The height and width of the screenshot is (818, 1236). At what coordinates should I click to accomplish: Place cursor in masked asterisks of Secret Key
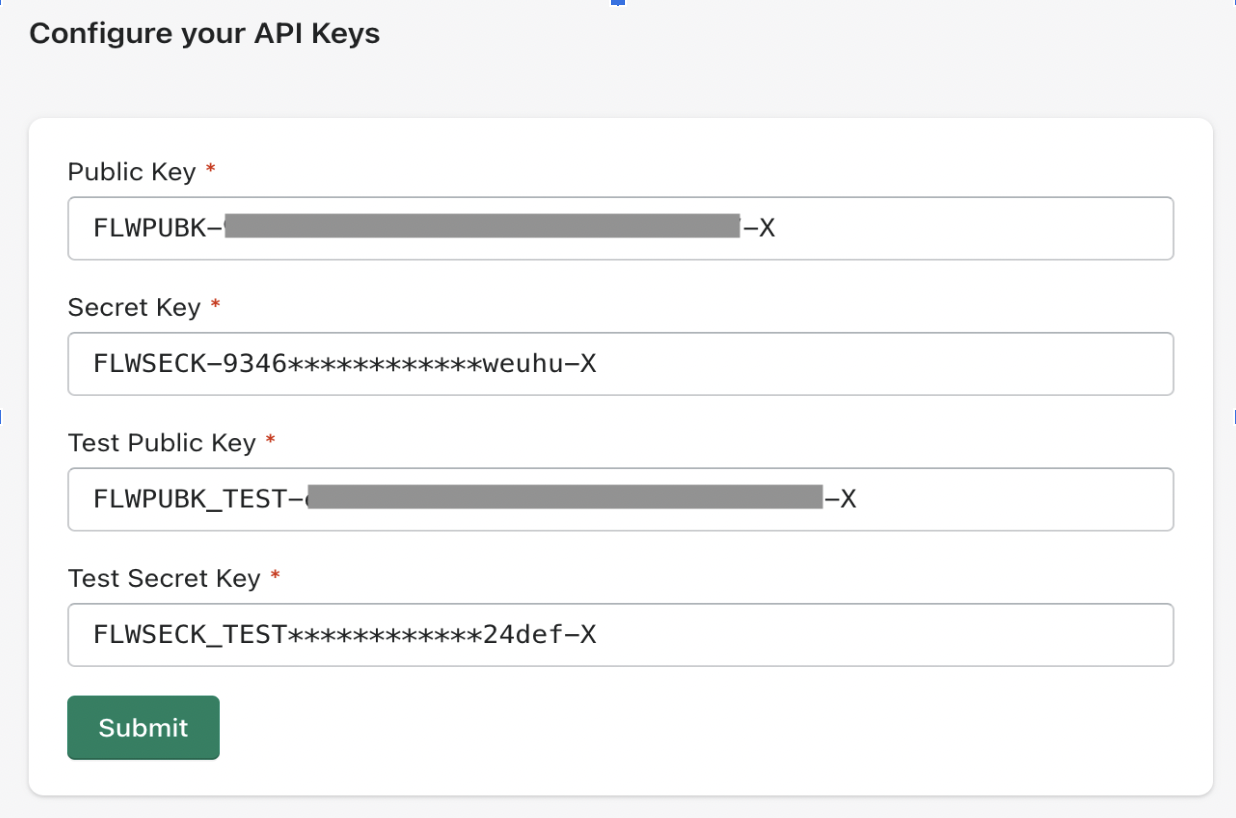(385, 363)
